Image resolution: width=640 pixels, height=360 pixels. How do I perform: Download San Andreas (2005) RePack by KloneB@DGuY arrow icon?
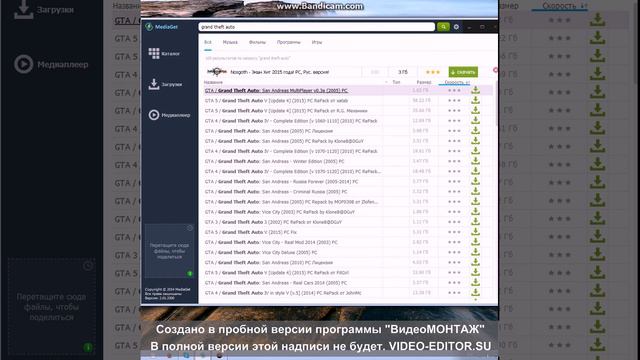pyautogui.click(x=476, y=141)
